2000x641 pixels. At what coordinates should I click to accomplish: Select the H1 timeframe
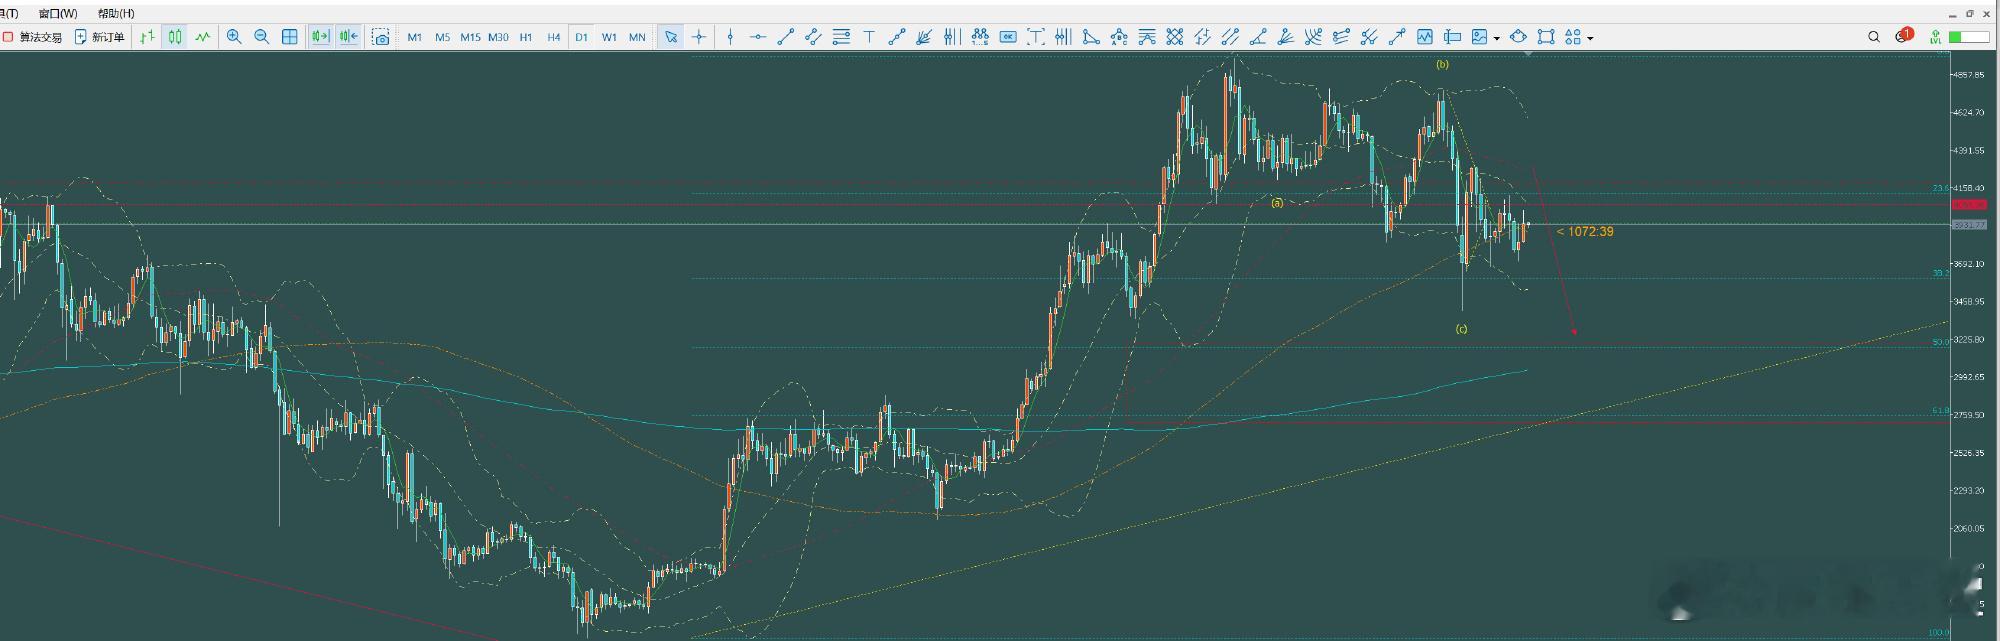tap(526, 37)
